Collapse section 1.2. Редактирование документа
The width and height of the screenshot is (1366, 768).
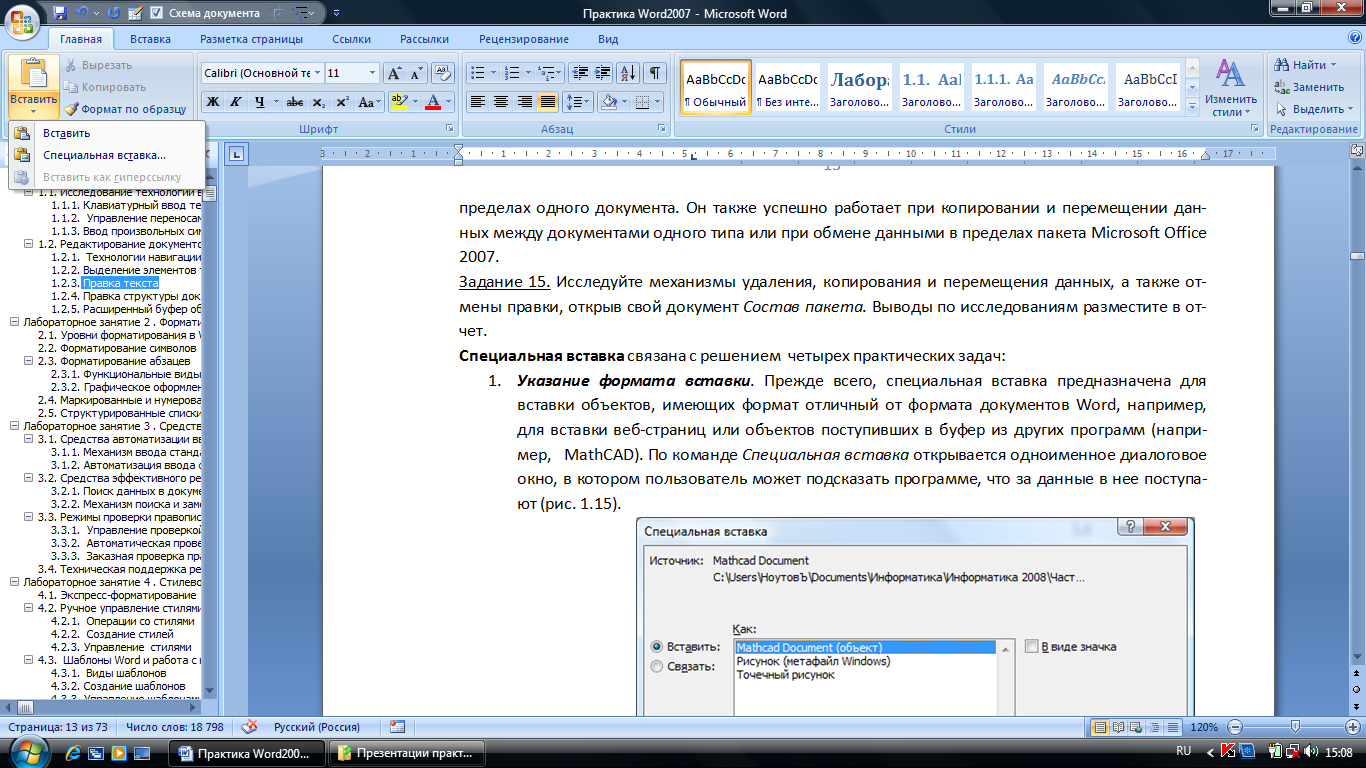pyautogui.click(x=29, y=244)
